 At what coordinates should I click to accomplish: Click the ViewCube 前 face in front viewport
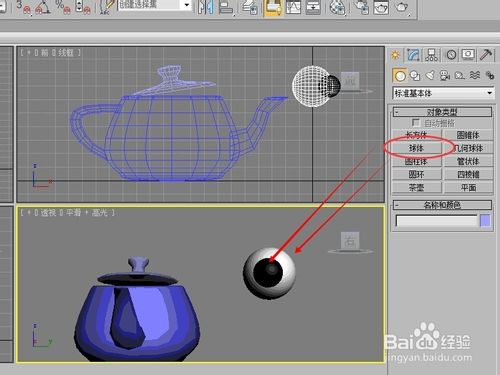(350, 80)
